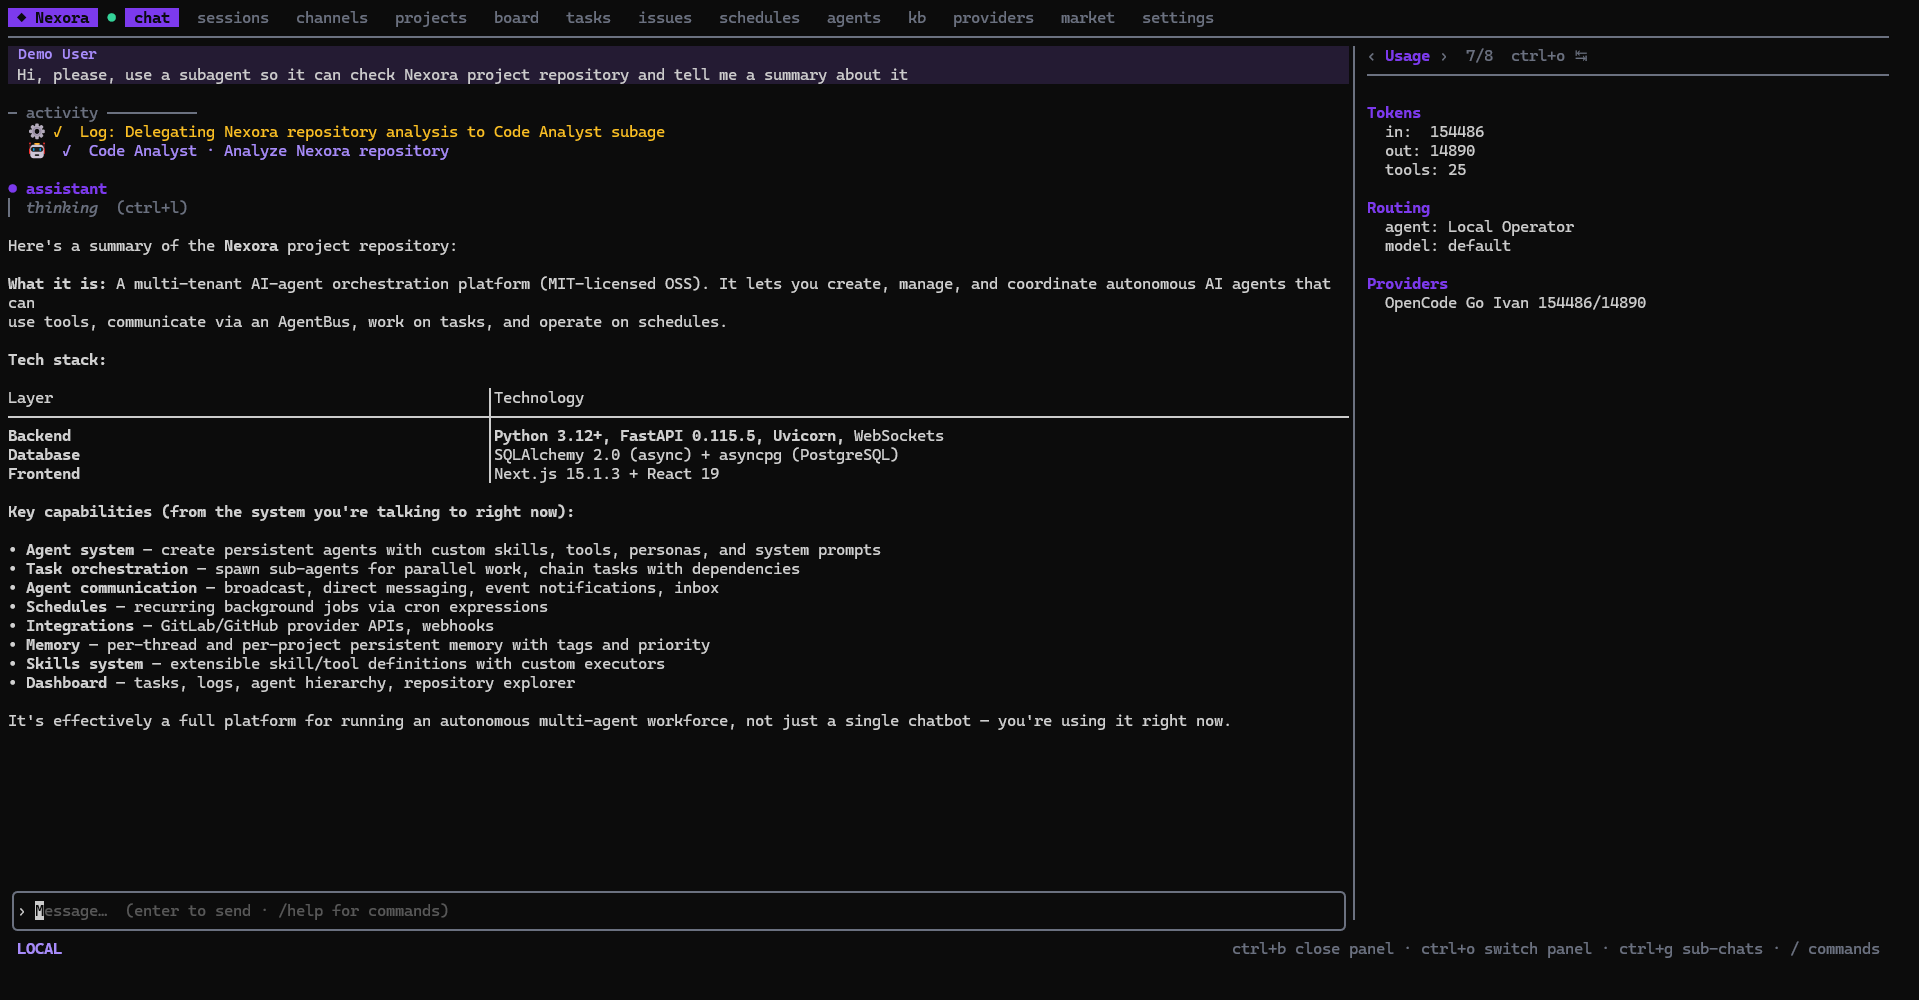Click the 'Task orchestration' bullet item
1919x1000 pixels.
404,569
